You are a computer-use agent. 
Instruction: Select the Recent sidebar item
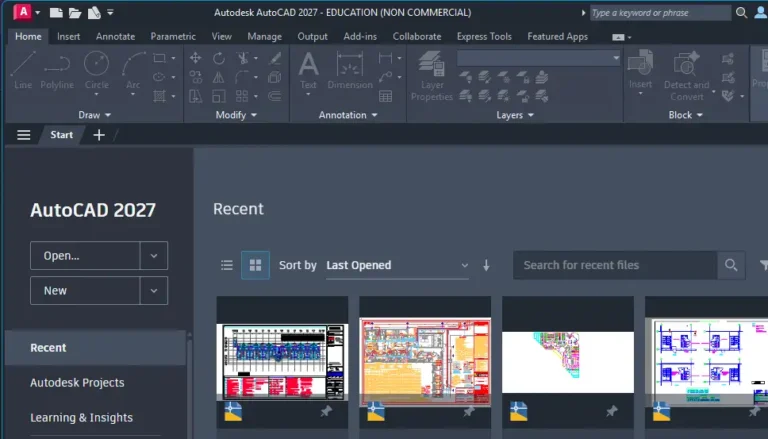tap(96, 348)
